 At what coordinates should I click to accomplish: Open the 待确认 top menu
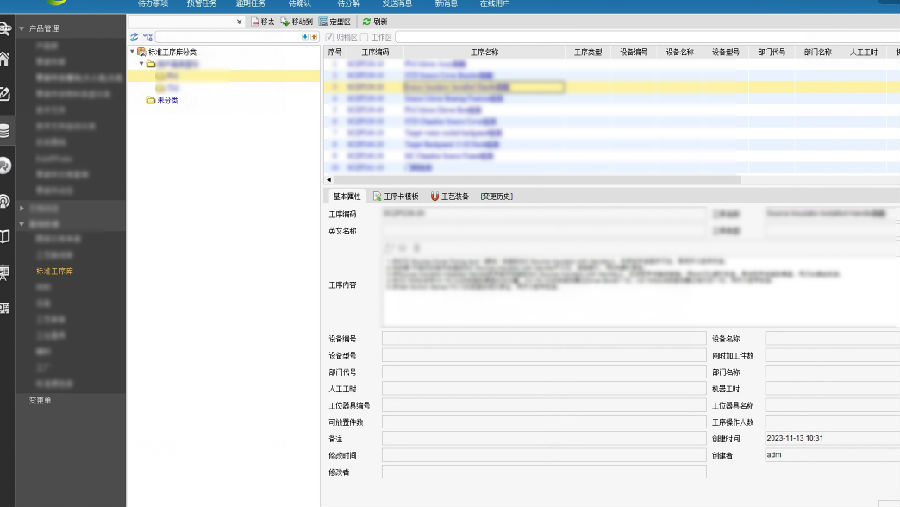coord(299,3)
